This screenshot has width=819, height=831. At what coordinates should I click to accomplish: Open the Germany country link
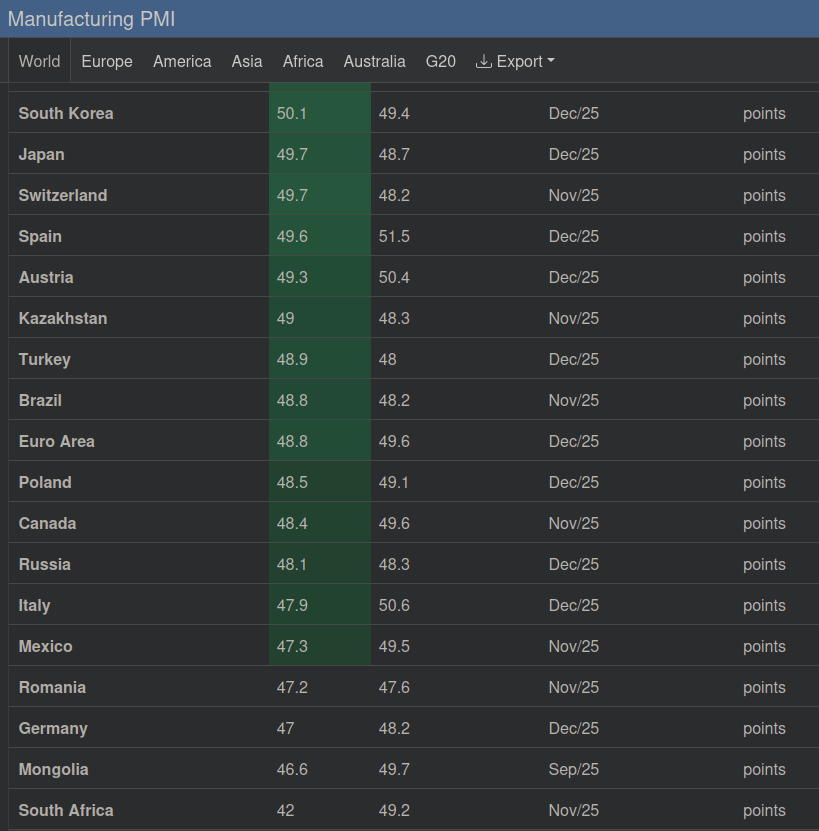click(x=53, y=728)
